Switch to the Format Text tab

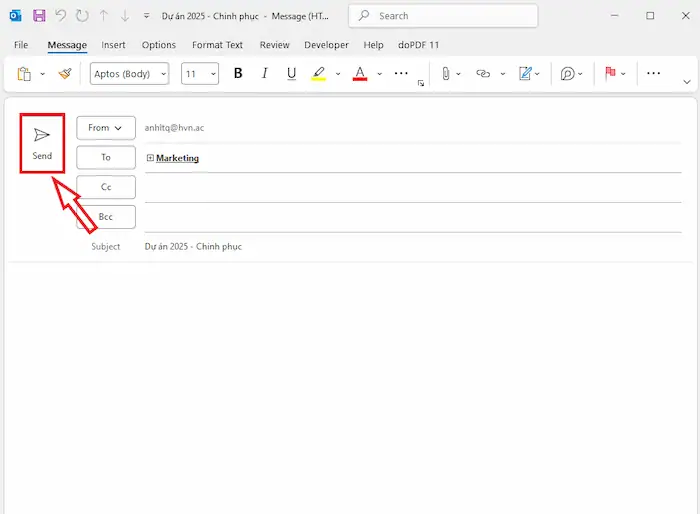tap(217, 45)
